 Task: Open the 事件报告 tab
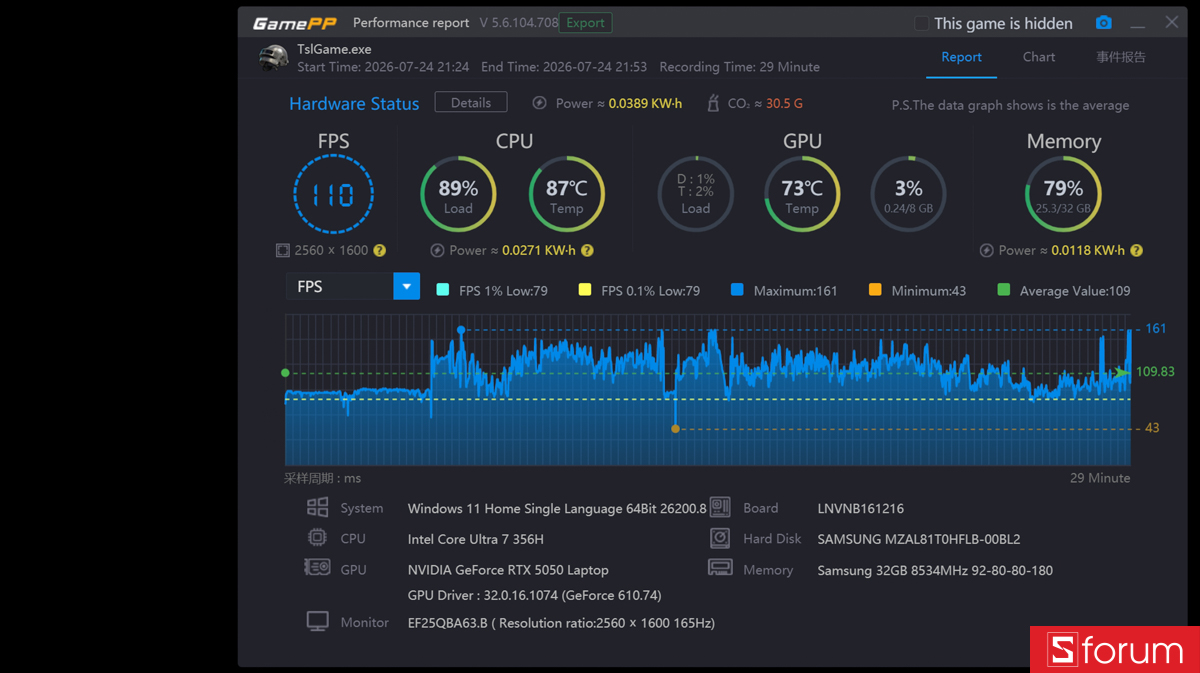(x=1121, y=57)
